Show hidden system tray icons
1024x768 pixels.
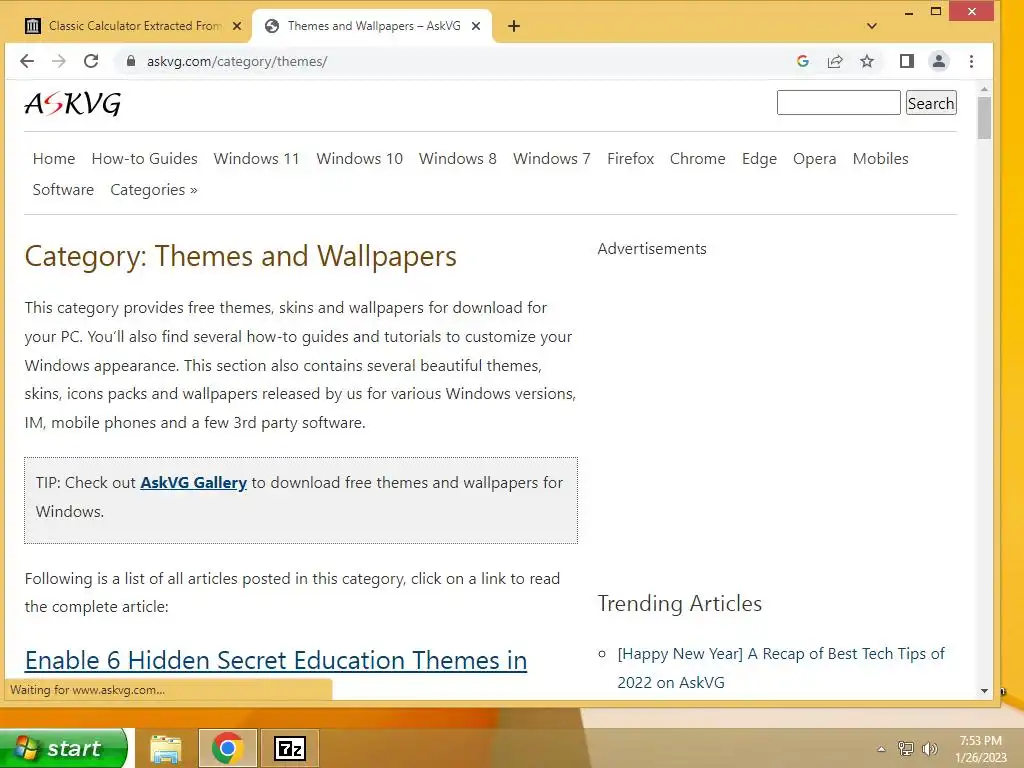click(881, 749)
